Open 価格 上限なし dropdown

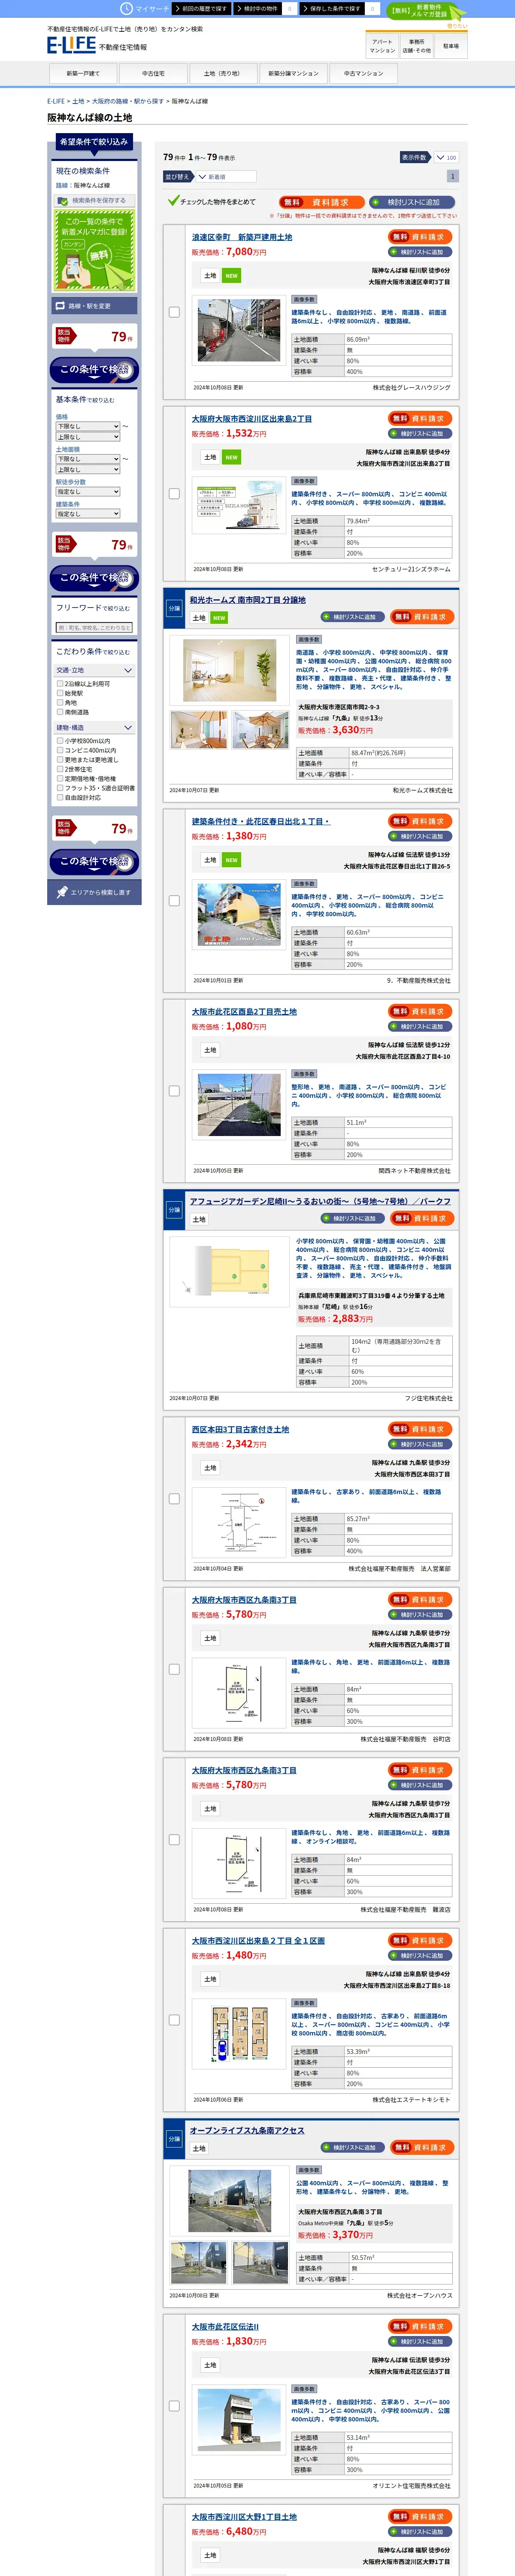tap(88, 437)
